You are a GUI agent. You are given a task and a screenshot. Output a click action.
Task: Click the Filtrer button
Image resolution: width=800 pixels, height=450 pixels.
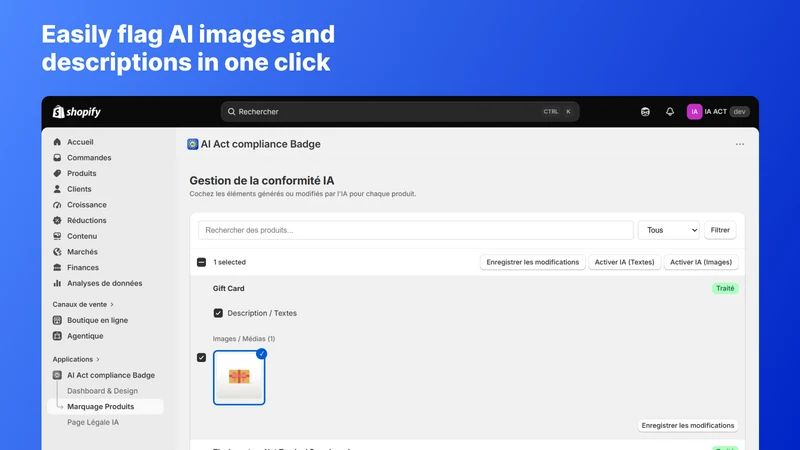(720, 230)
